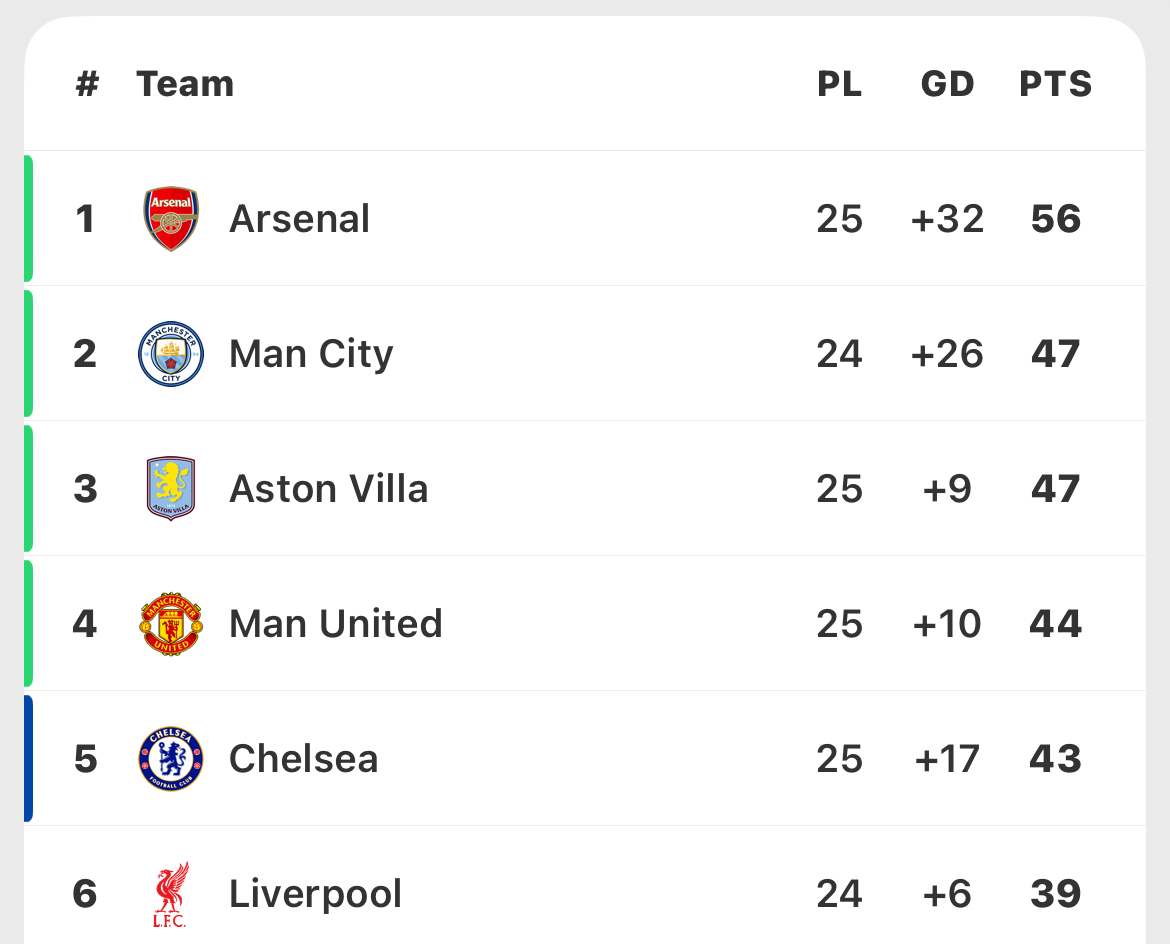Sort table by PTS column header
The width and height of the screenshot is (1170, 944).
[x=1055, y=84]
